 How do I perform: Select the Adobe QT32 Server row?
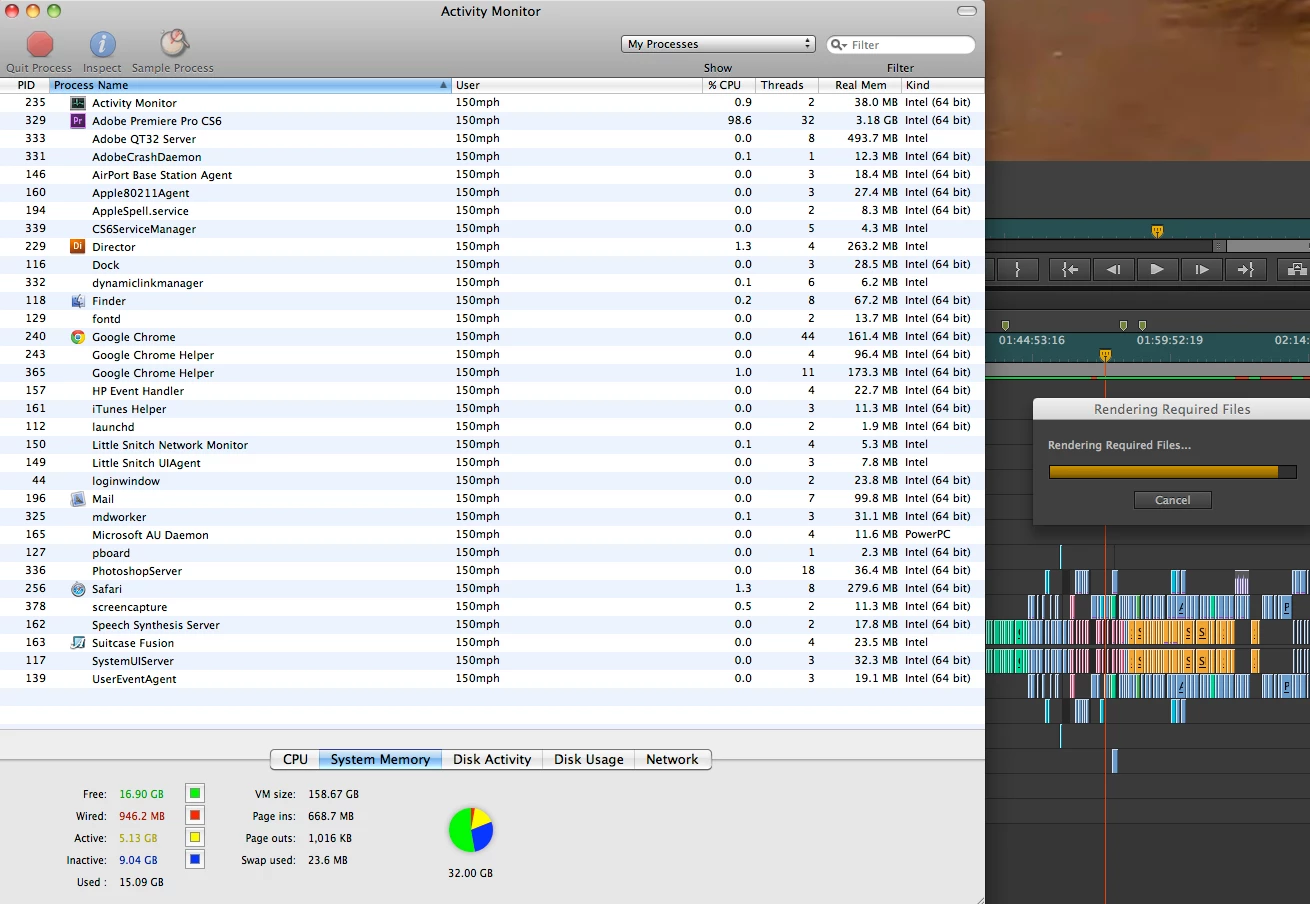click(492, 139)
